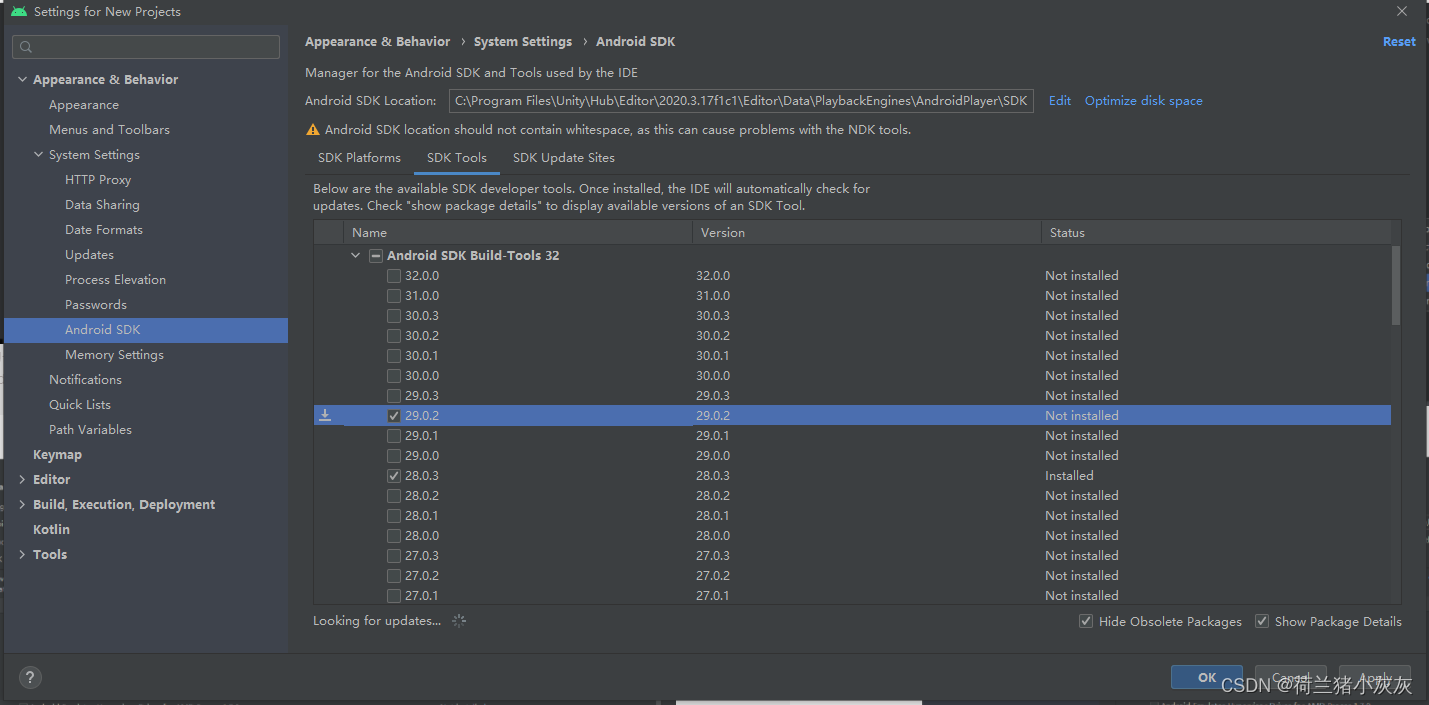Click System Settings breadcrumb link
Screen dimensions: 1429x705
(x=523, y=42)
